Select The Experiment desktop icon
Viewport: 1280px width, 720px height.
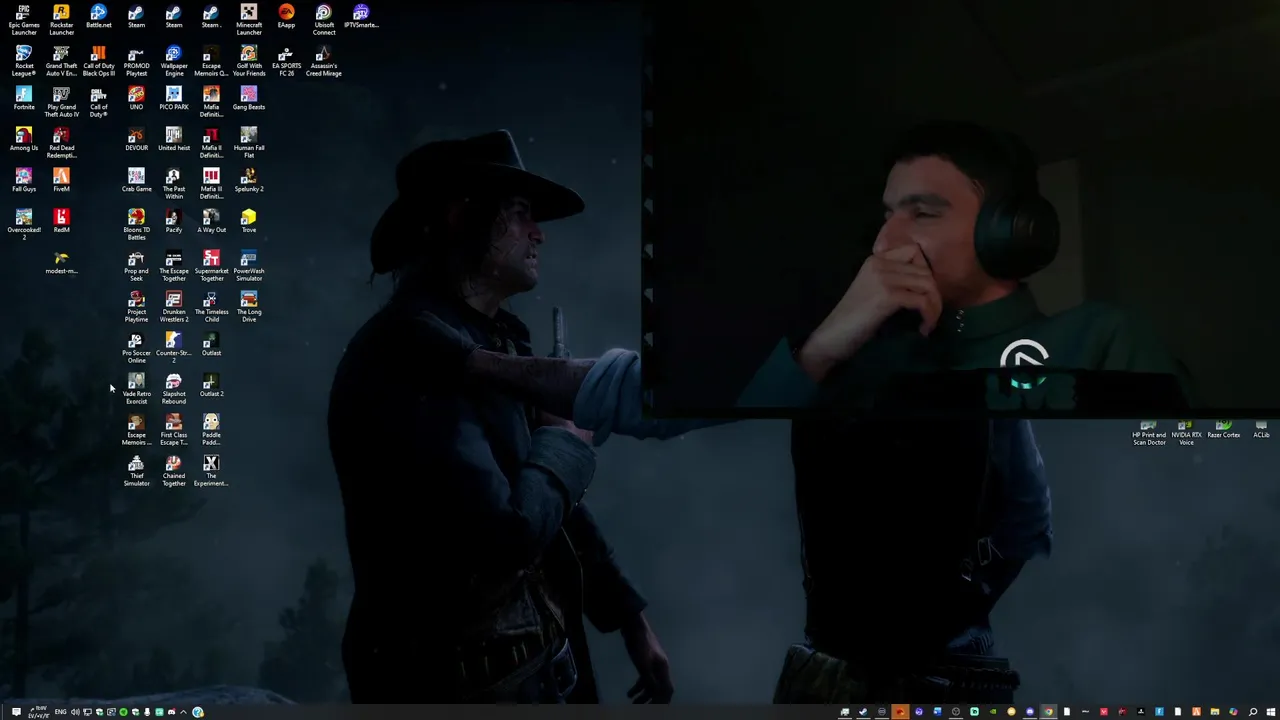click(x=211, y=470)
